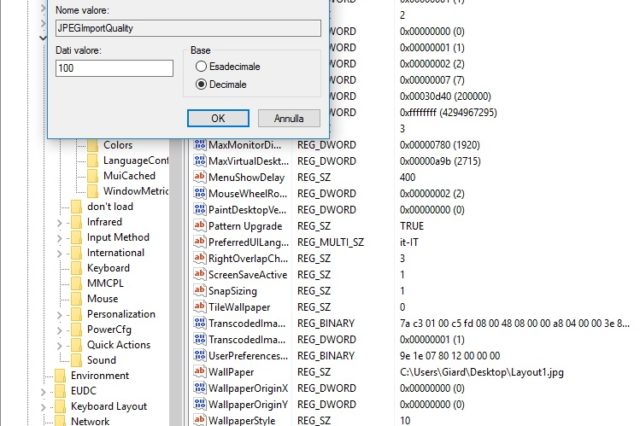Click the MuiCached folder icon
Viewport: 640px width, 426px height.
pos(93,176)
